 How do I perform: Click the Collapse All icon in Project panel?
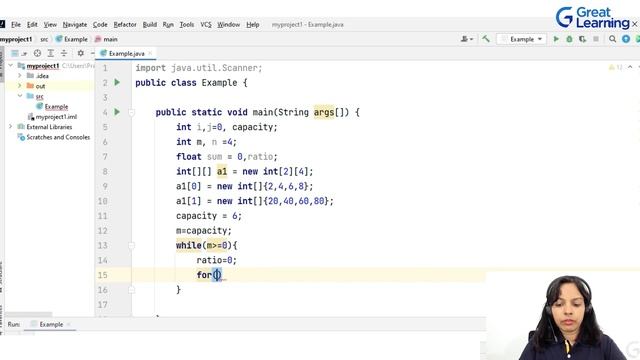pyautogui.click(x=64, y=53)
